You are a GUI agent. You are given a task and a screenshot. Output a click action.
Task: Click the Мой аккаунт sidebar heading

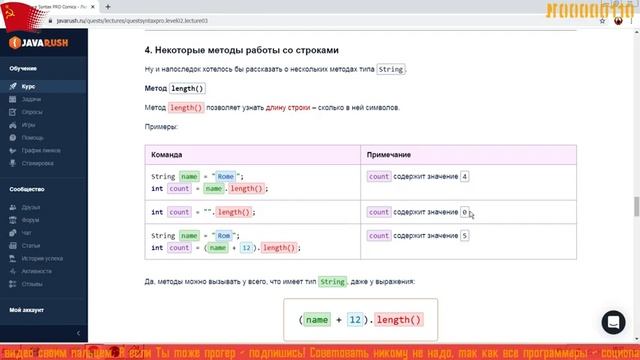(27, 310)
